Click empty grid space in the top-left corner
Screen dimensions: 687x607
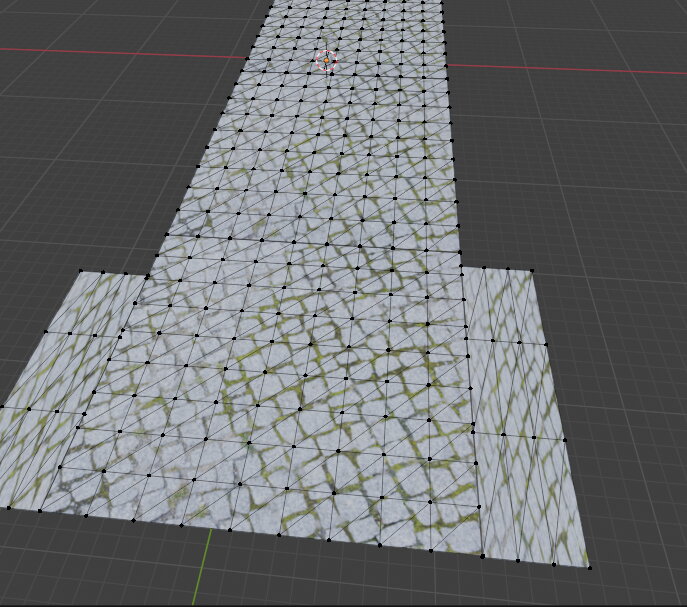coord(60,20)
